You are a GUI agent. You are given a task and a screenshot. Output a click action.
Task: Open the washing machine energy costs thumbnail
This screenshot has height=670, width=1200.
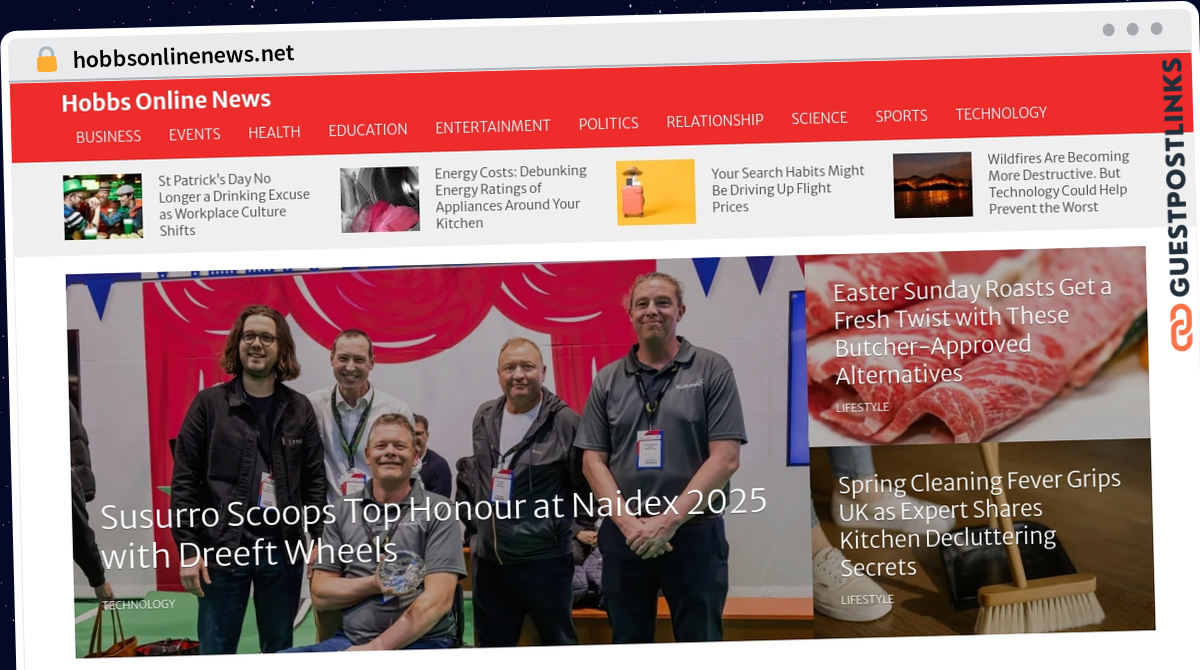(x=380, y=199)
